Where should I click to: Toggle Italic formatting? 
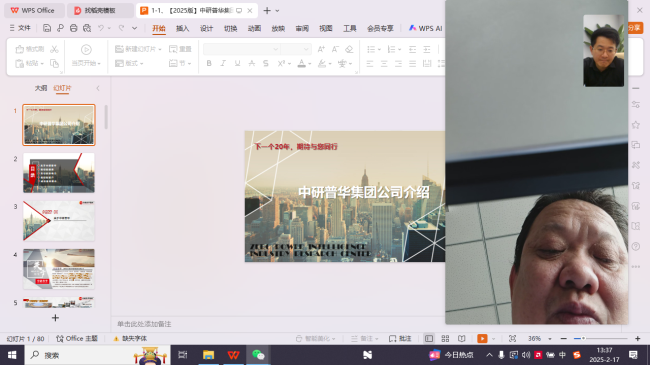[223, 63]
